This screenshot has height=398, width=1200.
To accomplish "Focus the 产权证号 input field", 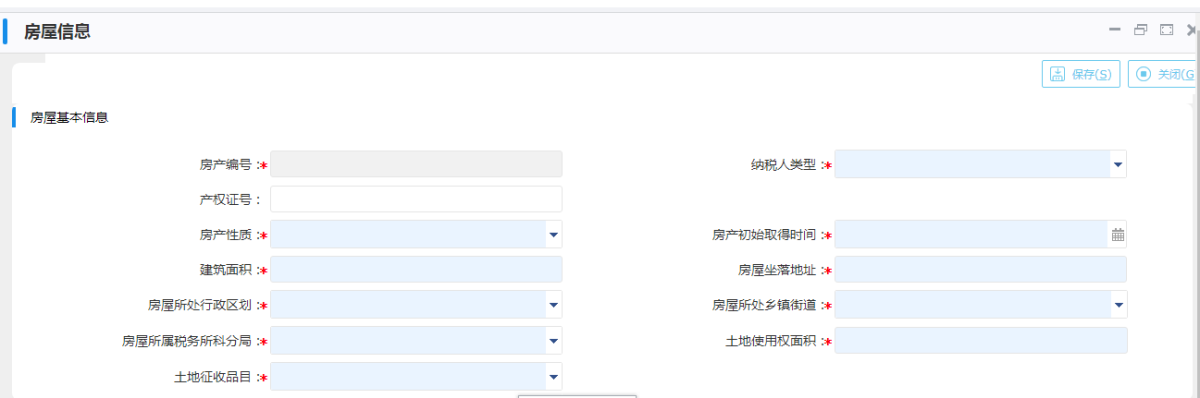I will click(x=416, y=199).
